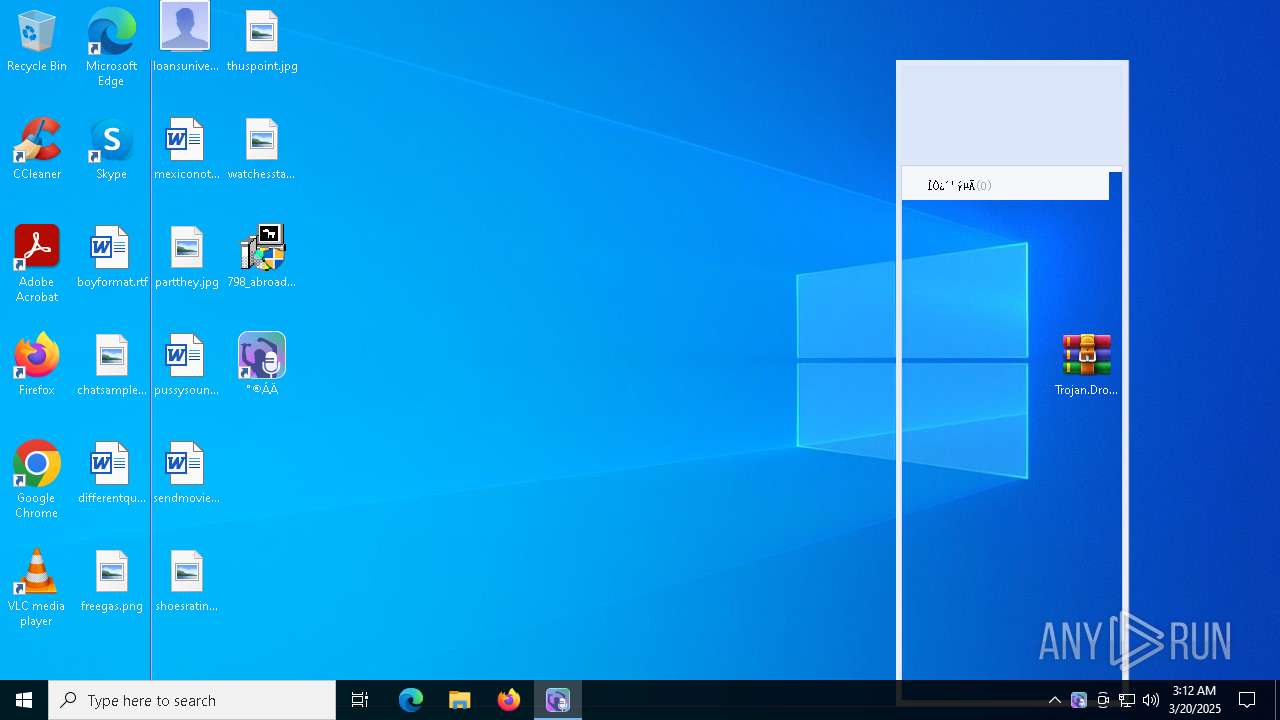Select the sendmovie... Word document
The width and height of the screenshot is (1280, 720).
coord(186,474)
